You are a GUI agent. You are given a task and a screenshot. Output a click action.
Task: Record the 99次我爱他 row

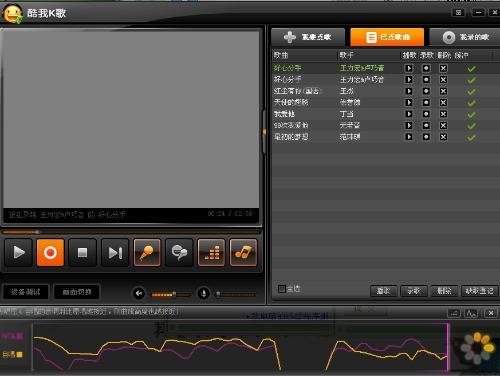click(x=426, y=125)
